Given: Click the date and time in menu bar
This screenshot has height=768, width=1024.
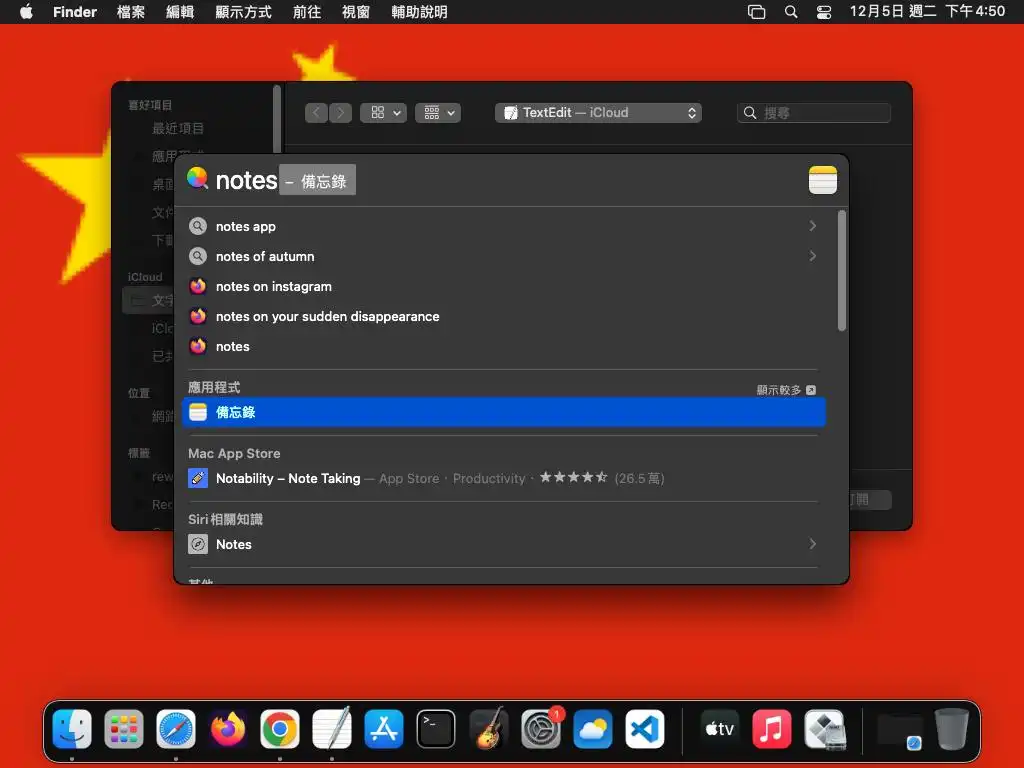Looking at the screenshot, I should pyautogui.click(x=927, y=12).
